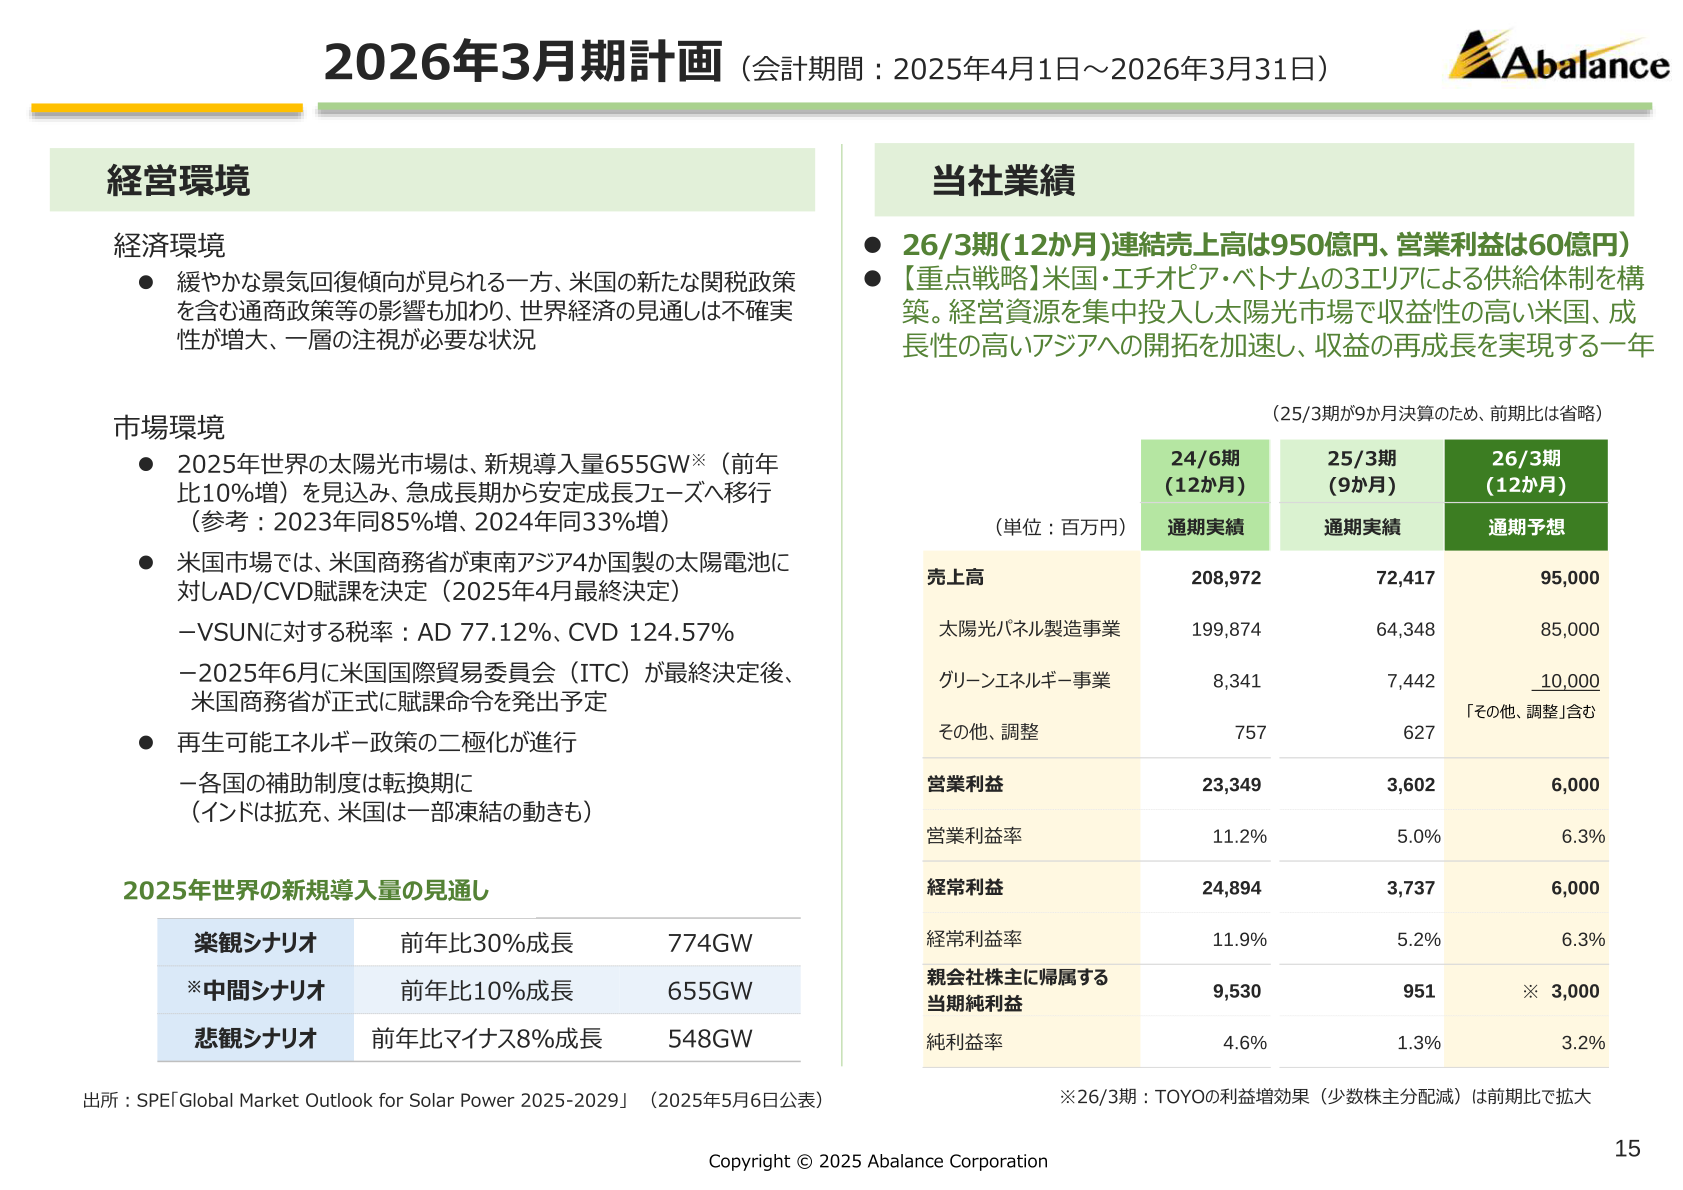Click the value 64,348
This screenshot has width=1683, height=1190.
point(1405,630)
